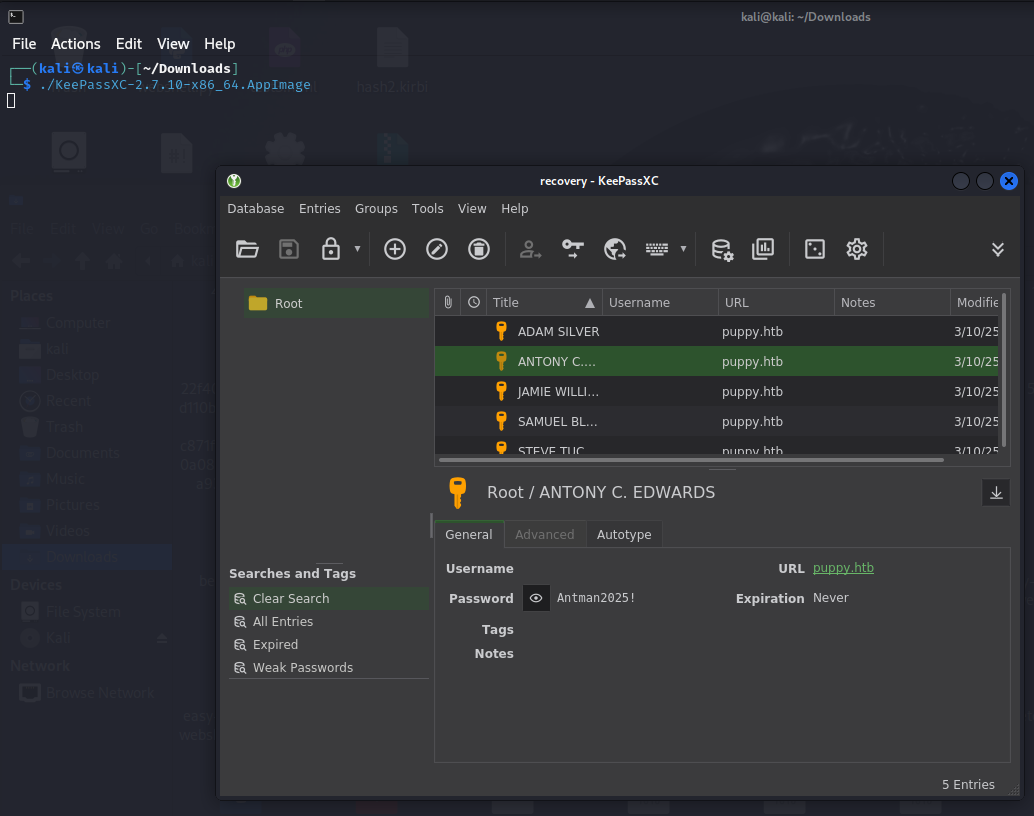Open the terminal Actions menu

tap(76, 44)
